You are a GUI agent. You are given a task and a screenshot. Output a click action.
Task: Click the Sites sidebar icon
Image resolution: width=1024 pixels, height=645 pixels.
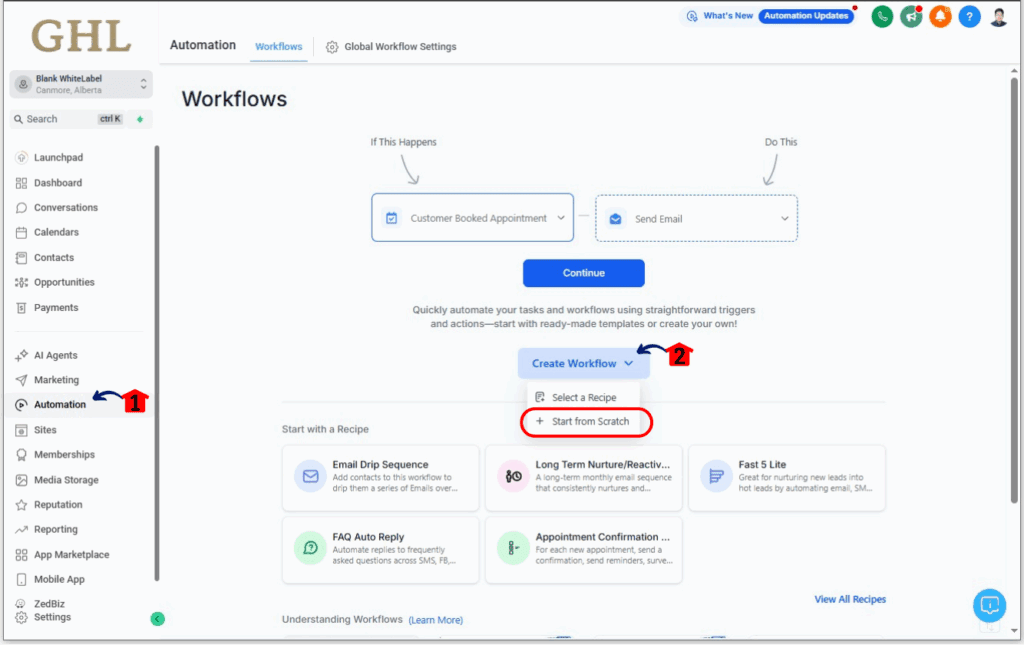point(22,430)
